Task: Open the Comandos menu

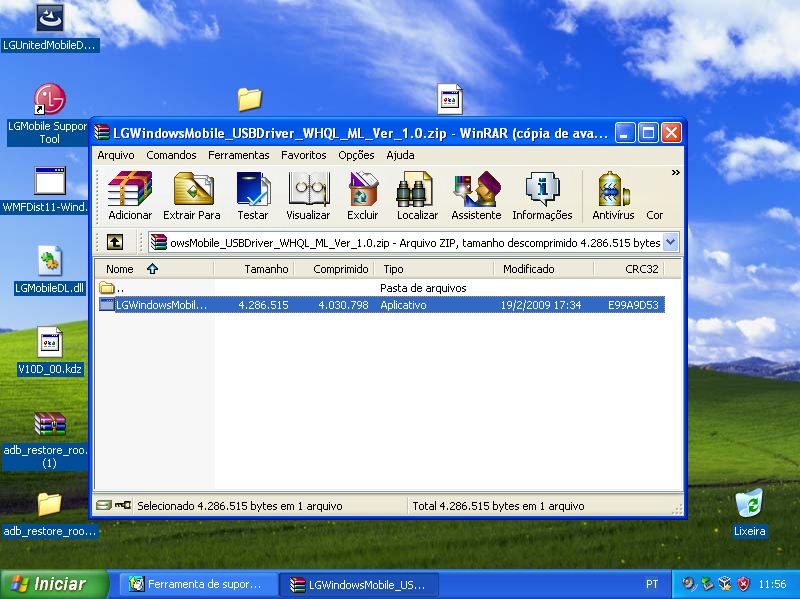Action: pos(171,155)
